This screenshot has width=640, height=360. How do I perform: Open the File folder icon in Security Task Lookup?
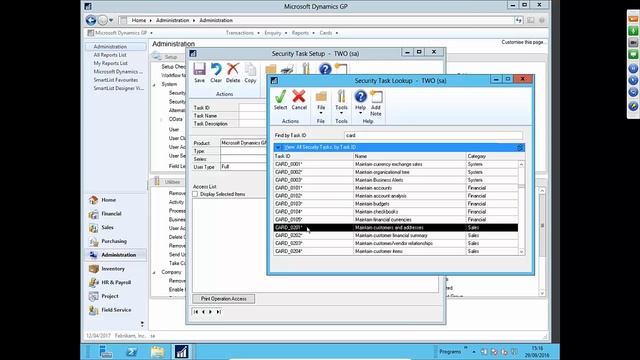tap(321, 97)
